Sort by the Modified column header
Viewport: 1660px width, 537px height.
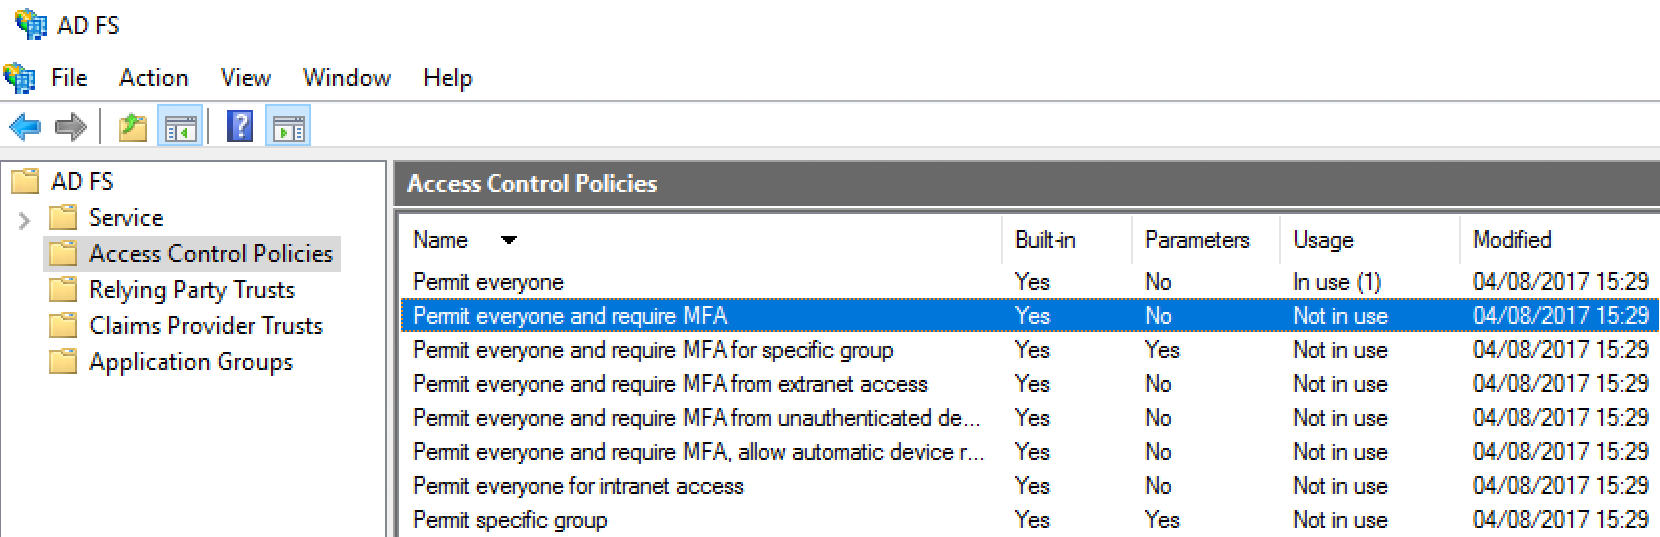pyautogui.click(x=1512, y=240)
